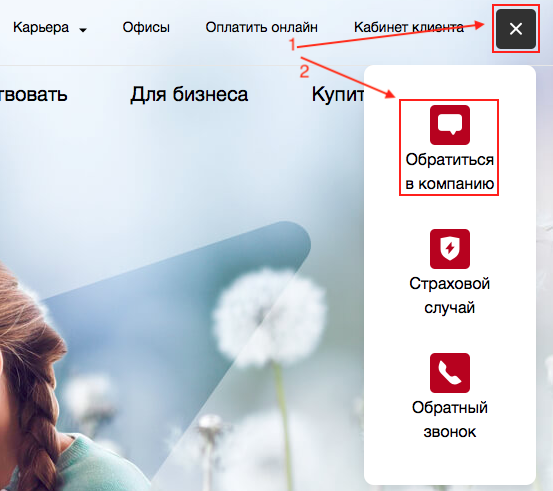Choose the "Обратный звонок" text label
The height and width of the screenshot is (491, 553).
click(x=450, y=420)
